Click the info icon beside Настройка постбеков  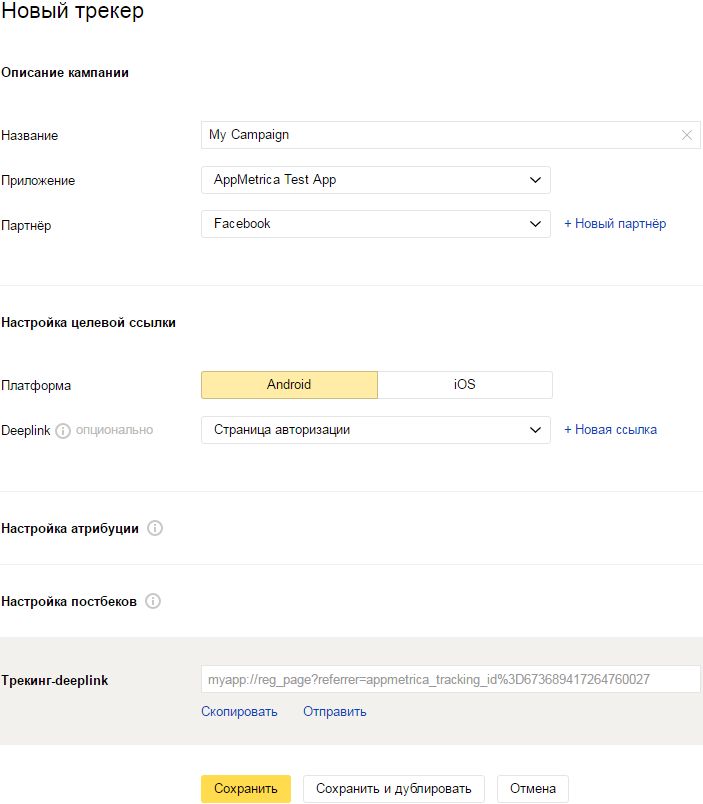(x=152, y=601)
